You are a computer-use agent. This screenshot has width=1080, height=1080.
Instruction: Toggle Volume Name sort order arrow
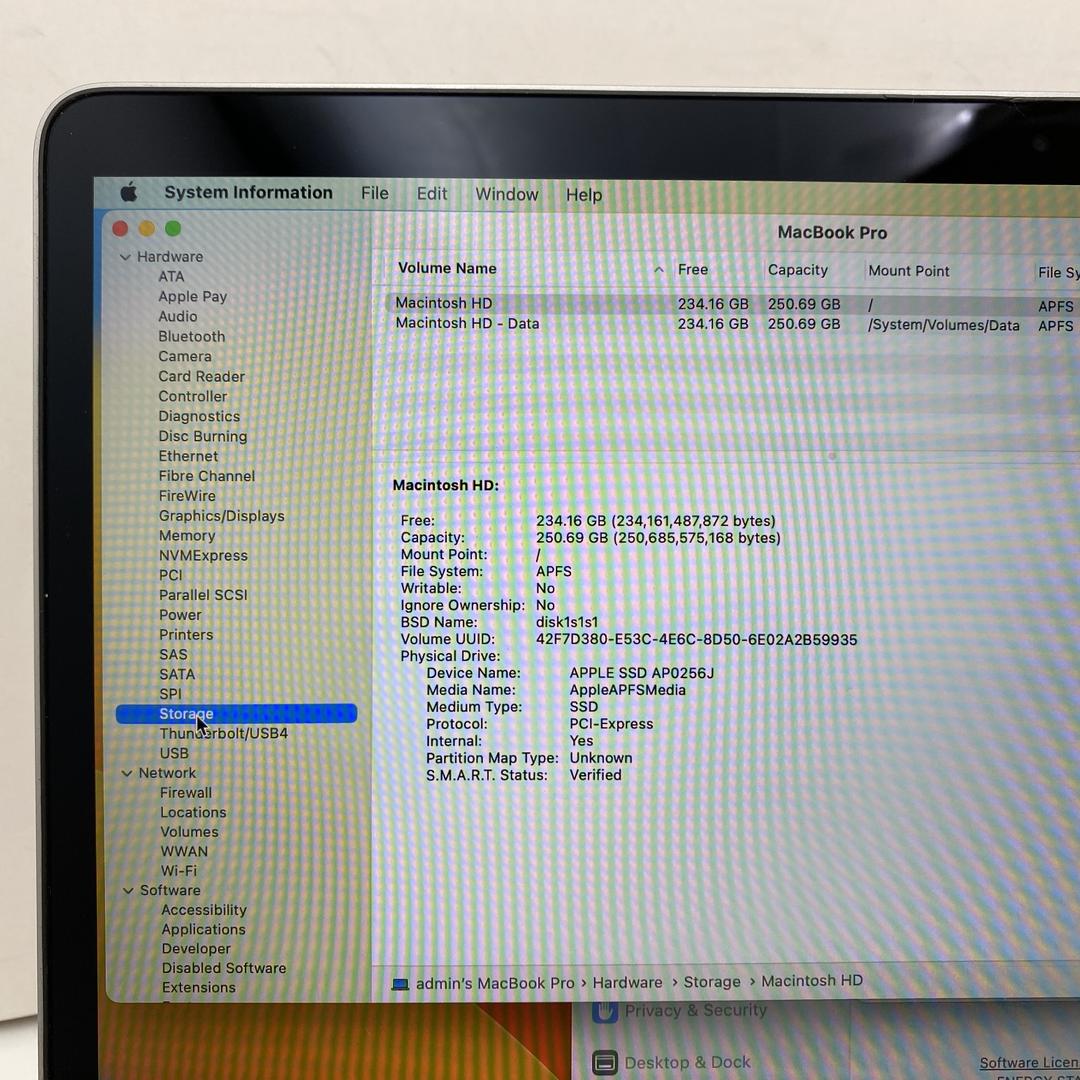click(658, 270)
